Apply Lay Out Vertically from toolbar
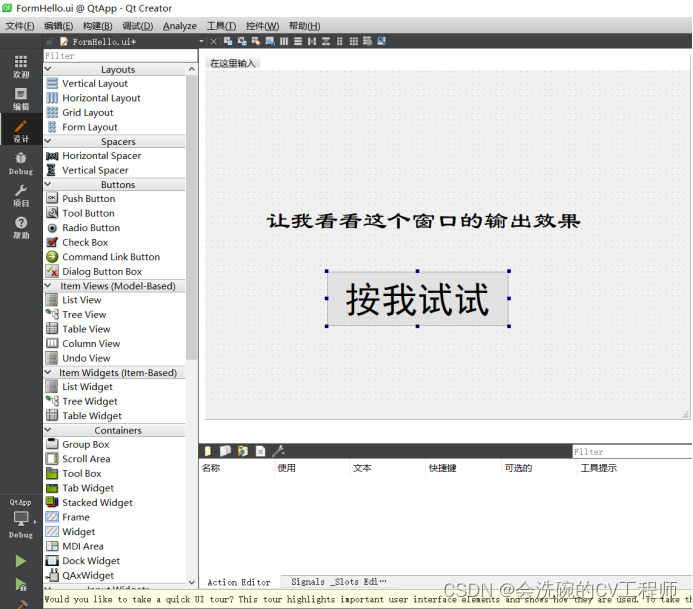Screen dimensions: 693x609 [x=298, y=41]
